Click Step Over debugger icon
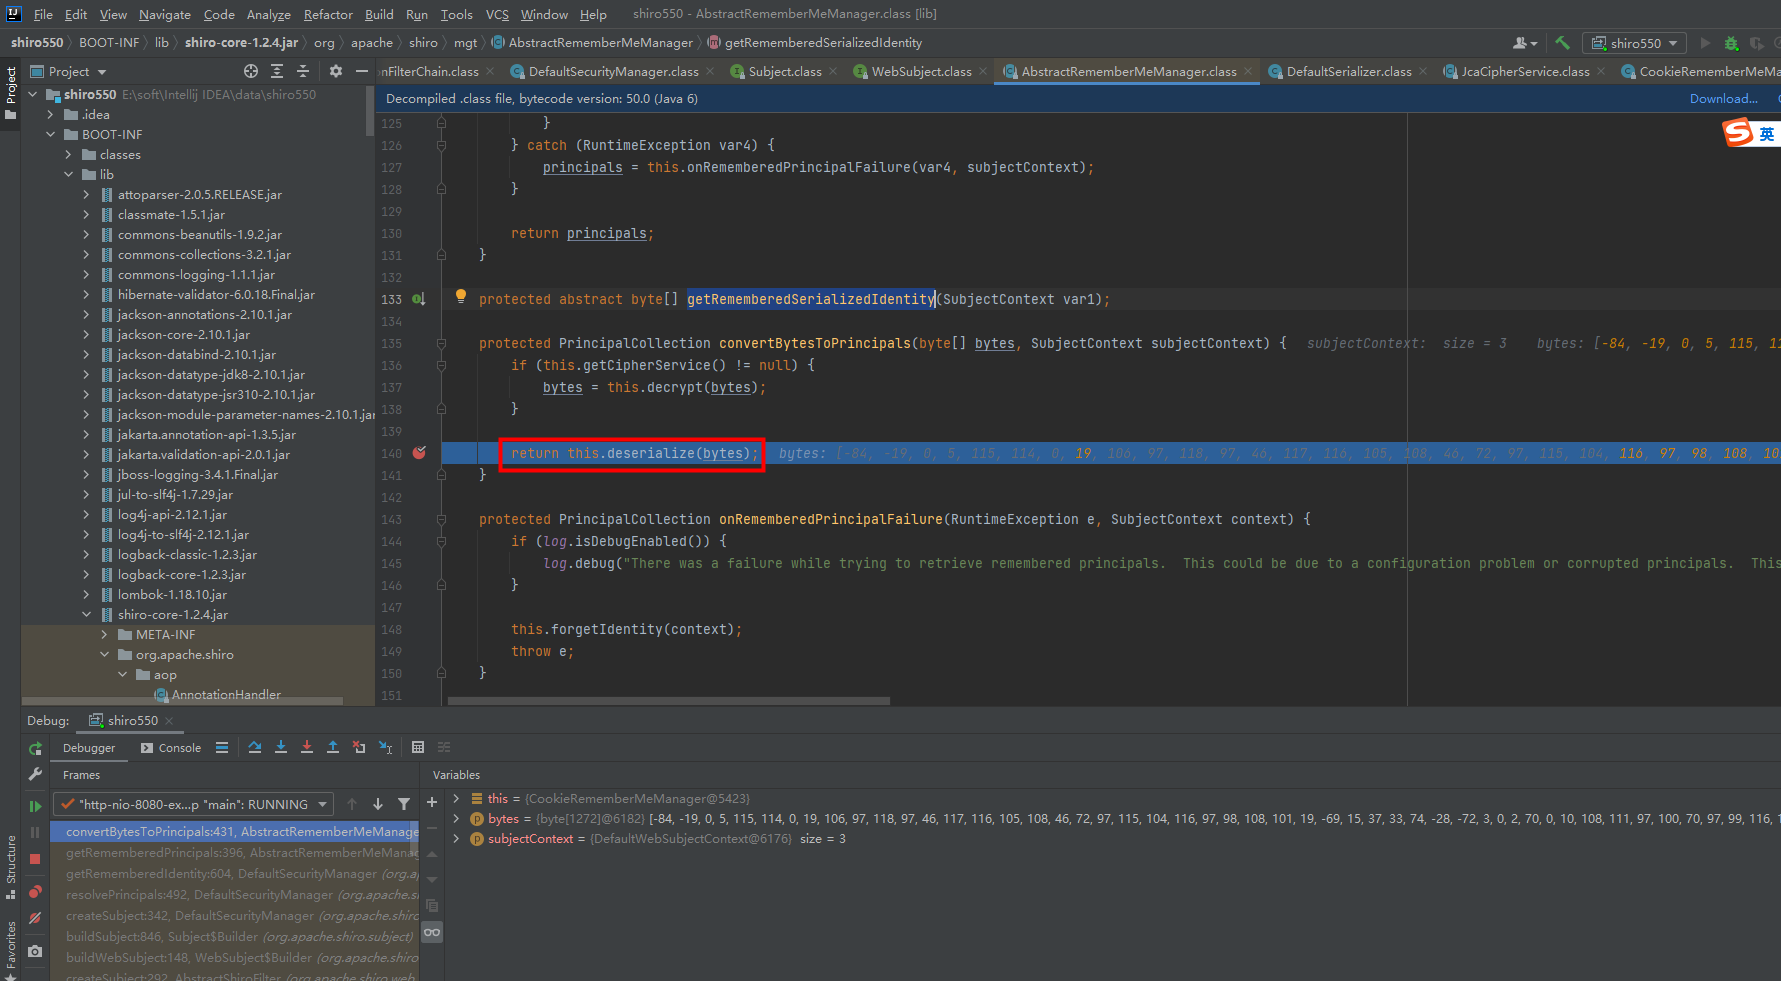Image resolution: width=1781 pixels, height=981 pixels. coord(255,747)
